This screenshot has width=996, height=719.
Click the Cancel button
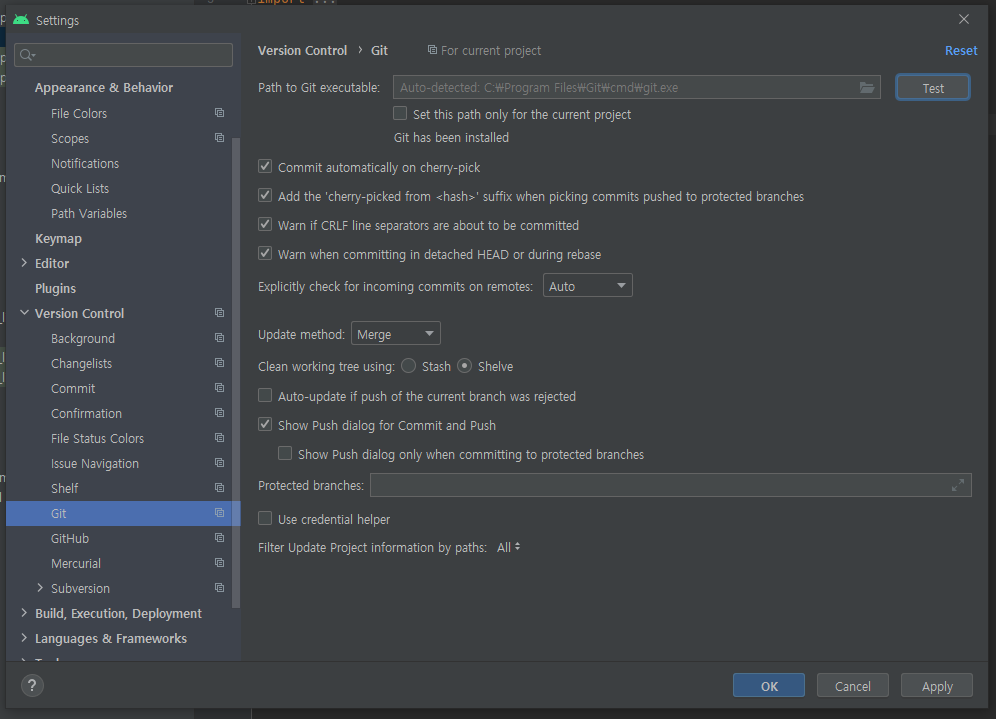[852, 685]
